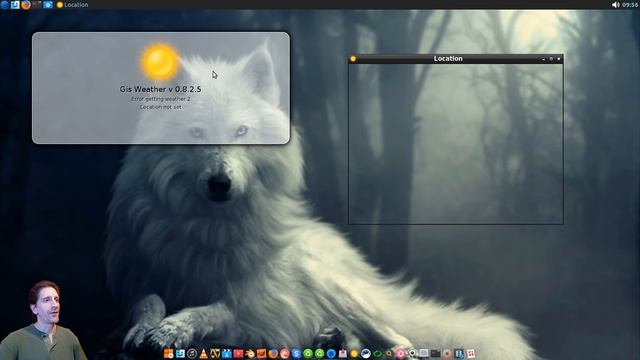Open the blue Finder-style file manager in the dock
This screenshot has height=360, width=640.
coord(180,353)
